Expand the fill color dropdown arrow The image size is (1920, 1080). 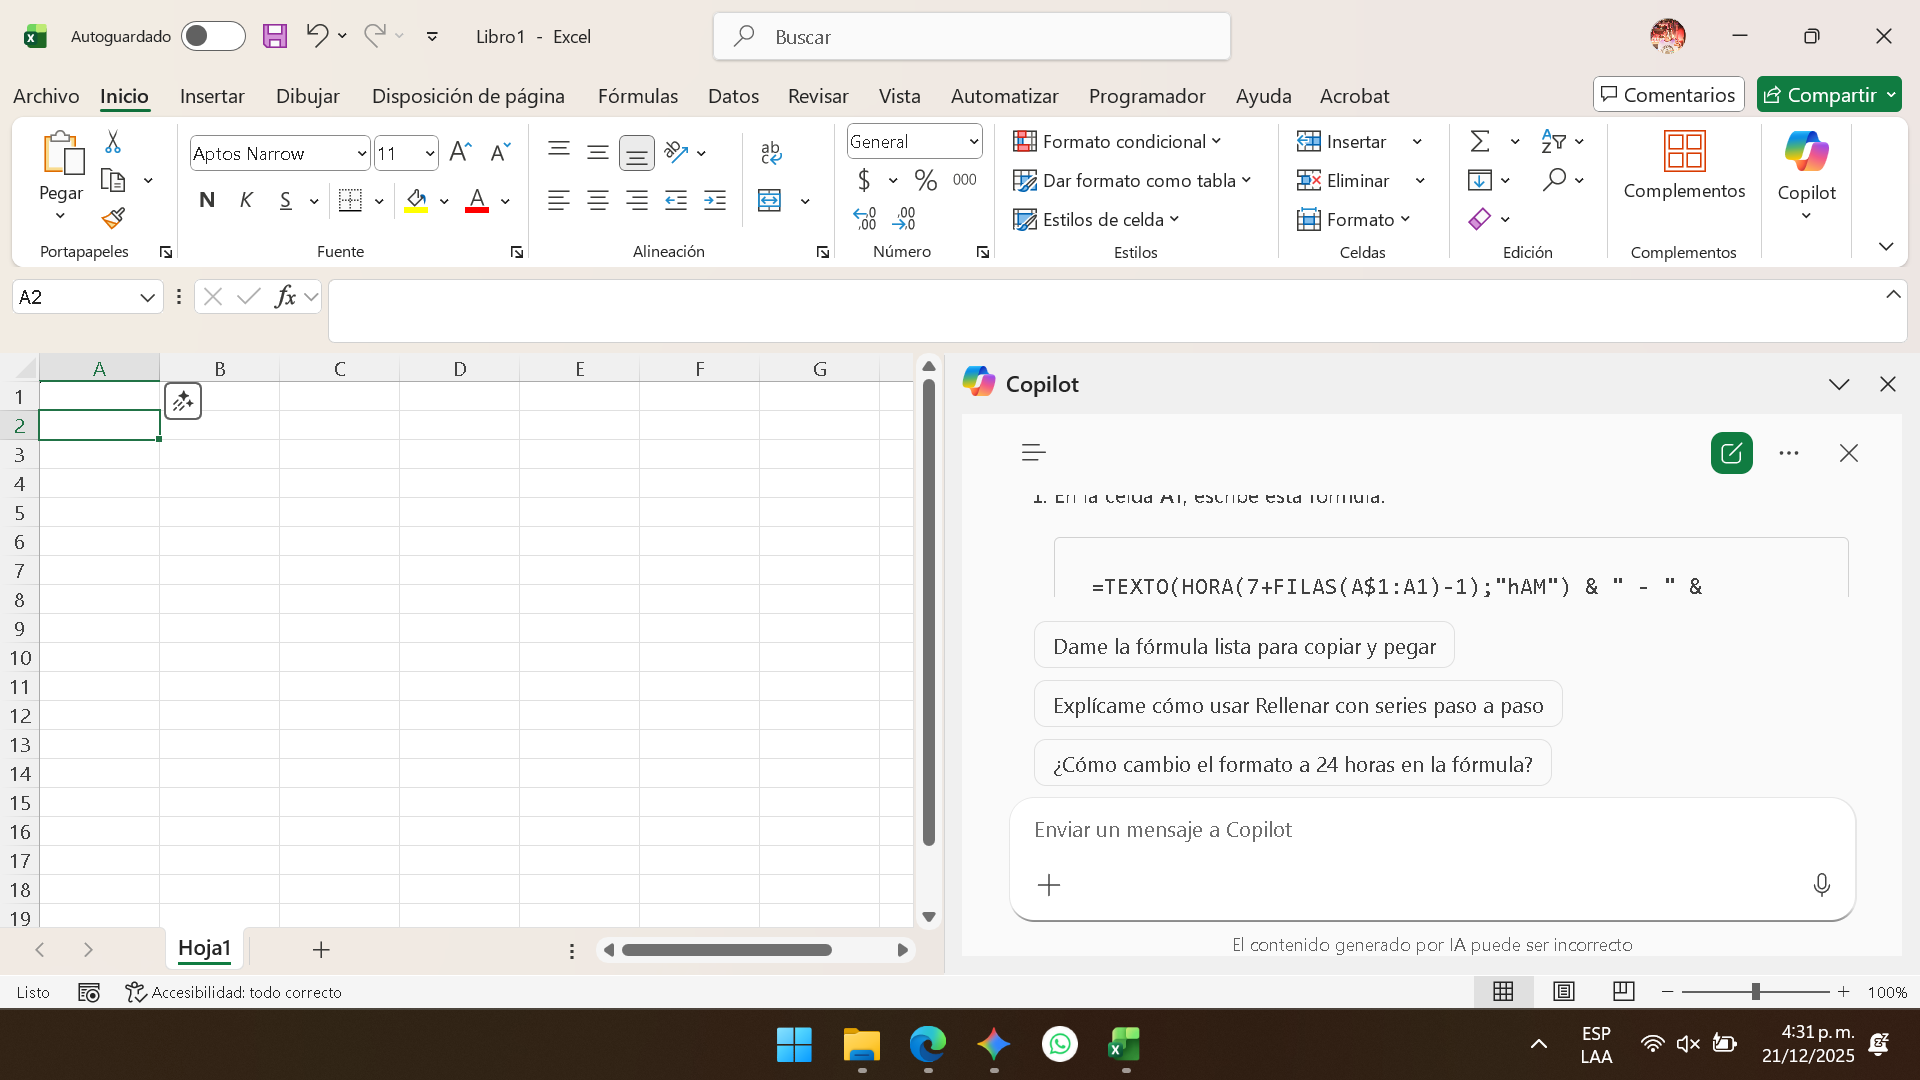coord(444,200)
